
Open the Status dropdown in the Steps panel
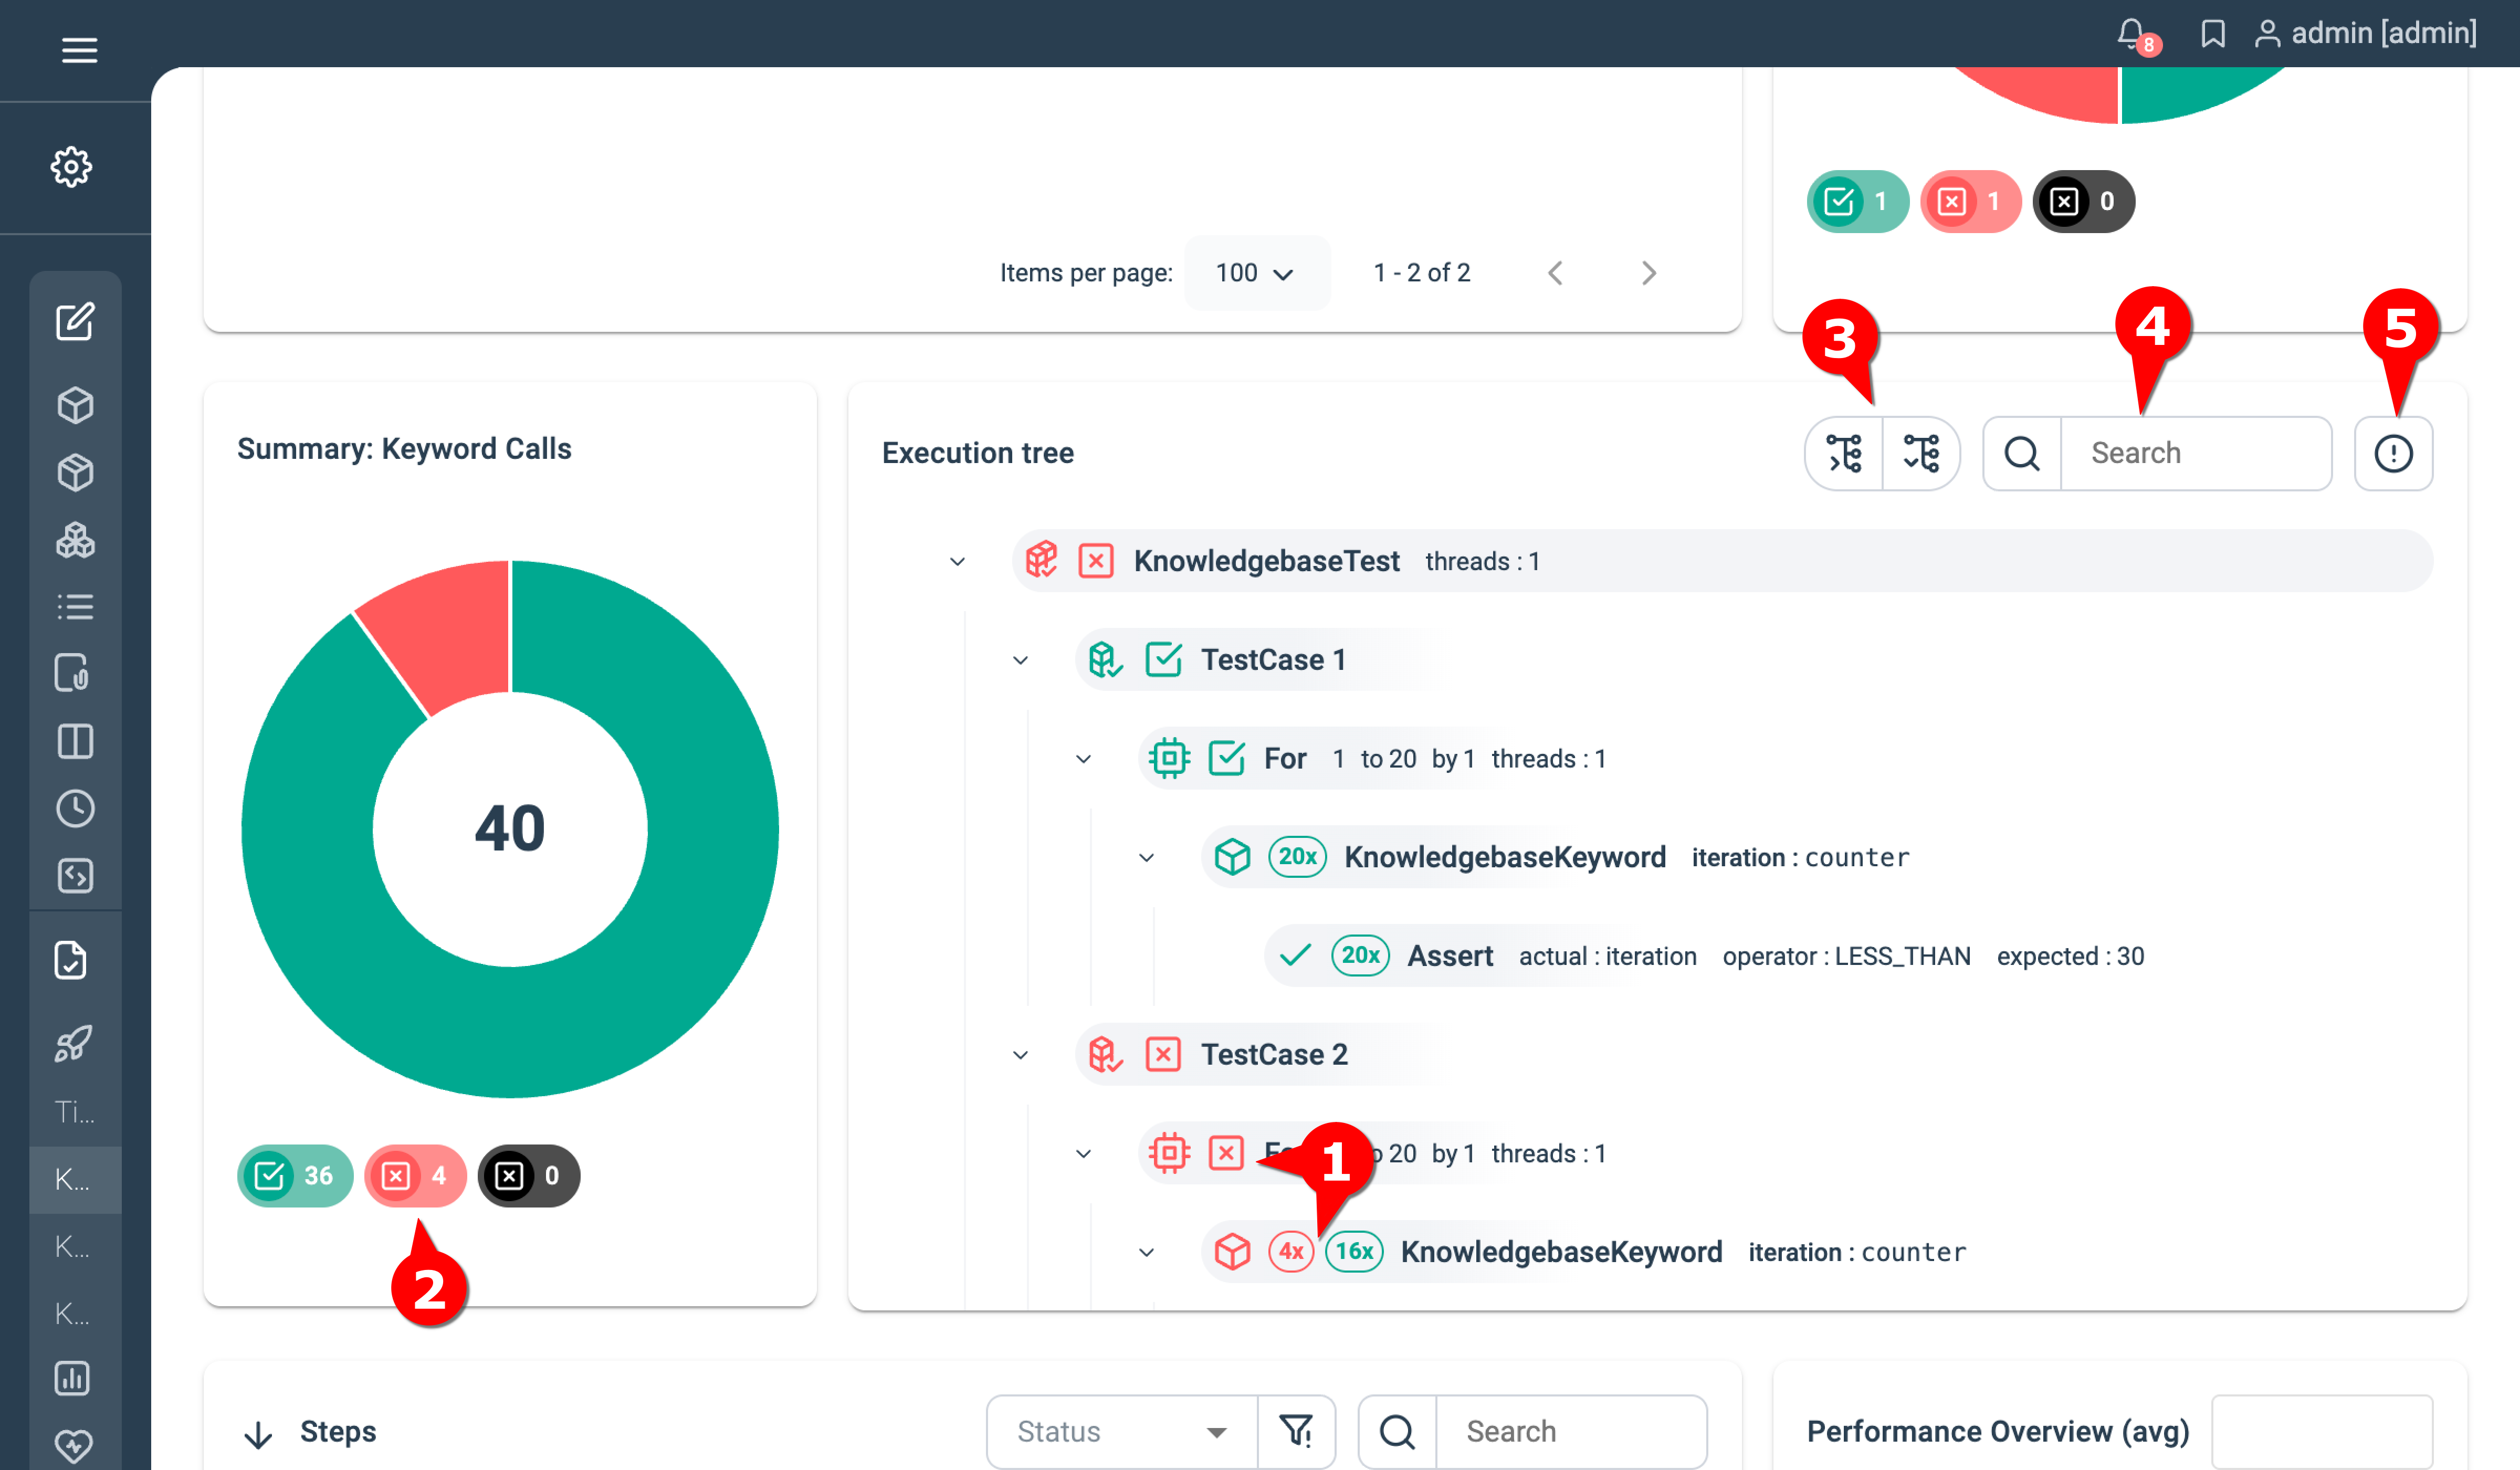(1119, 1431)
